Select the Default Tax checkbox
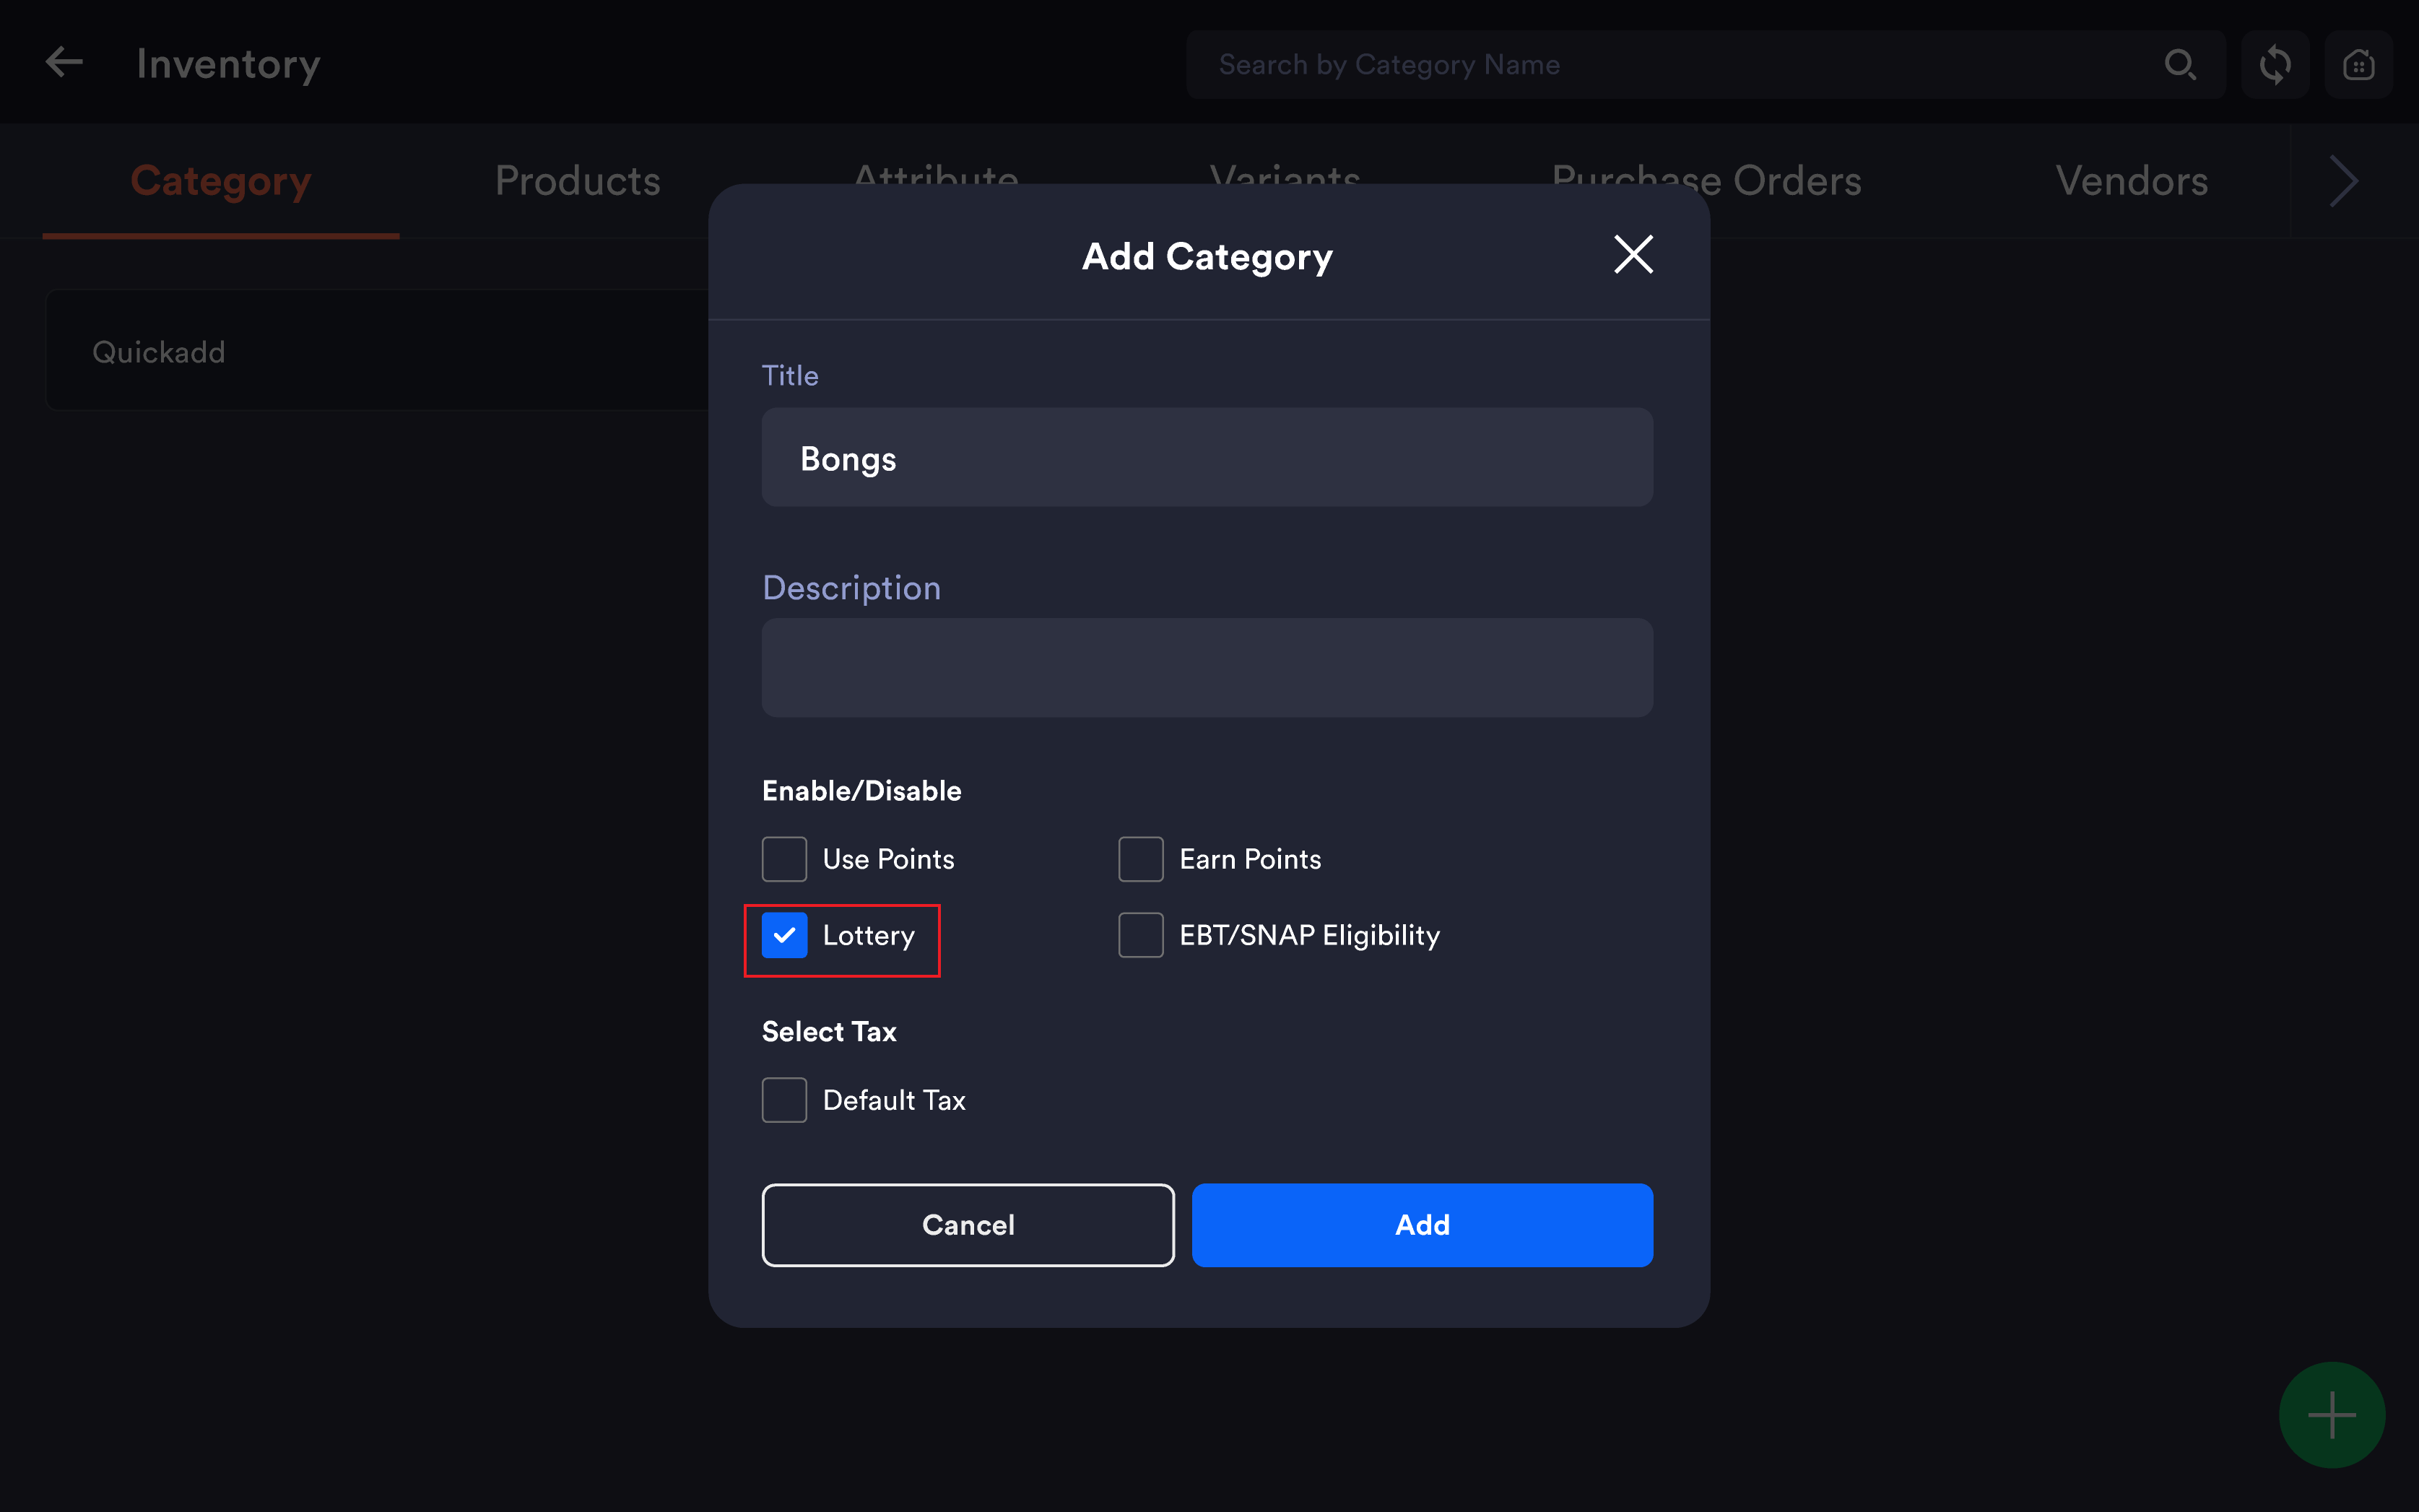 click(x=784, y=1100)
